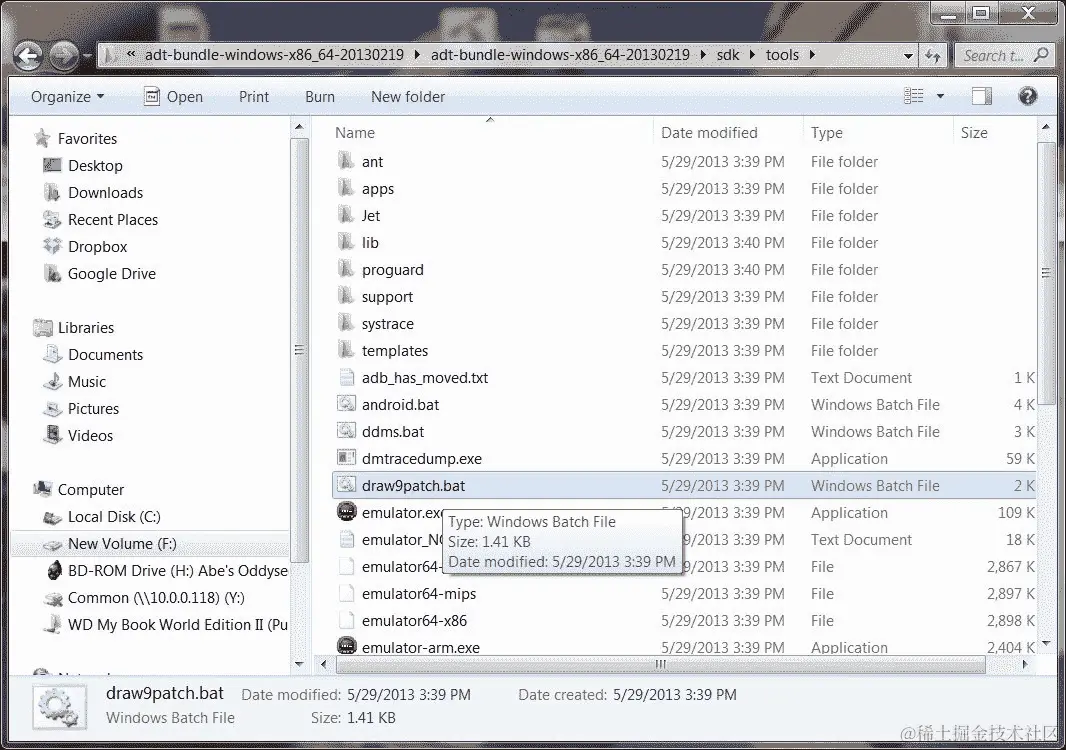This screenshot has height=750, width=1066.
Task: Open Downloads in the navigation pane
Action: [105, 192]
